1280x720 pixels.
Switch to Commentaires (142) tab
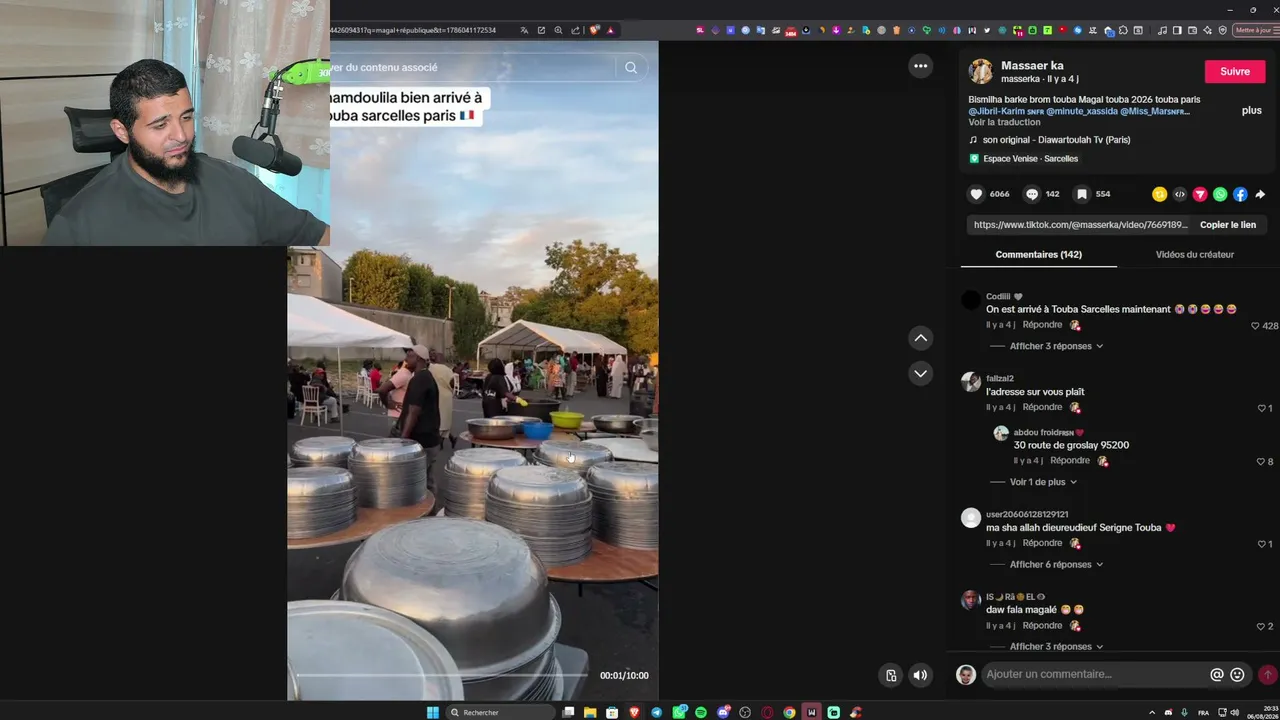click(x=1038, y=254)
